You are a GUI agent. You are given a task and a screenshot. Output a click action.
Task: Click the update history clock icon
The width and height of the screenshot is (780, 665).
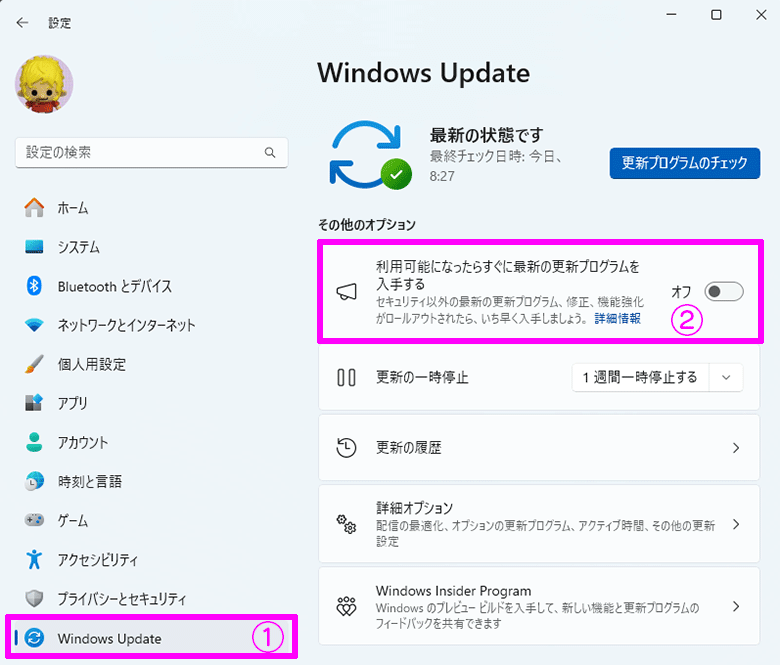point(346,448)
